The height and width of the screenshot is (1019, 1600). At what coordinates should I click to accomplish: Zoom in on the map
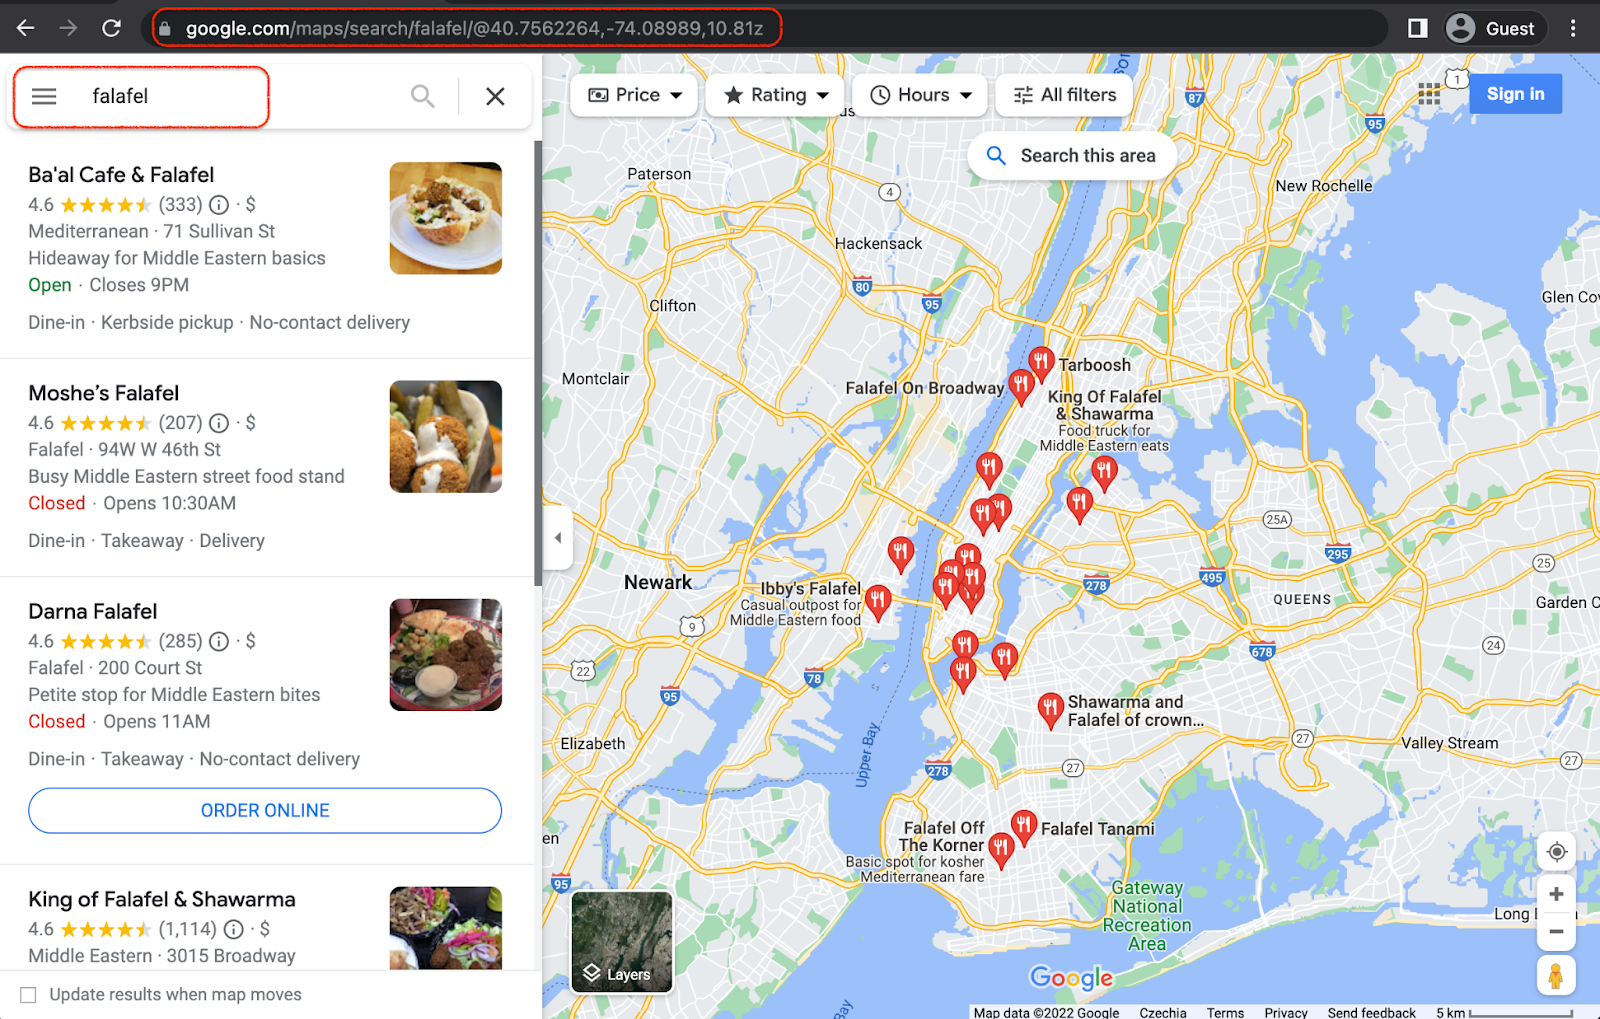(x=1556, y=894)
